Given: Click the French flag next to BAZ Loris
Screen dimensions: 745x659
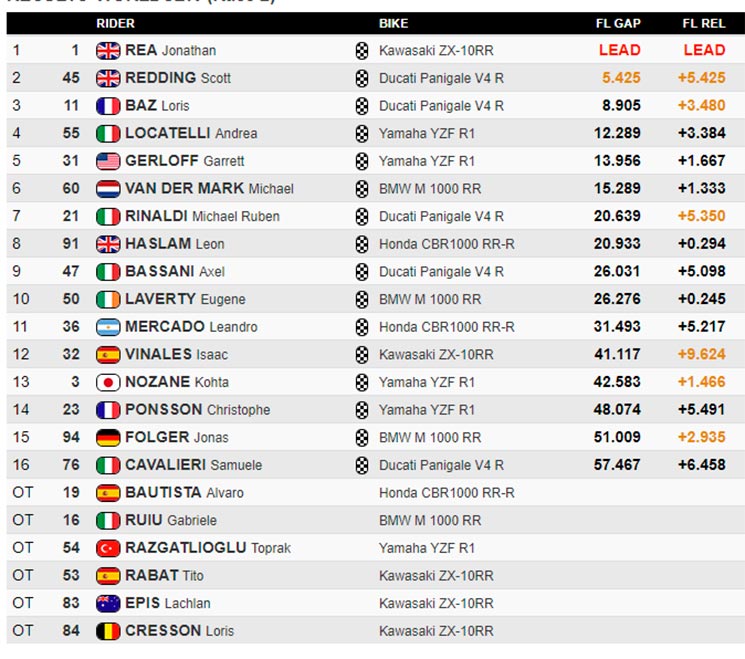Looking at the screenshot, I should (108, 106).
